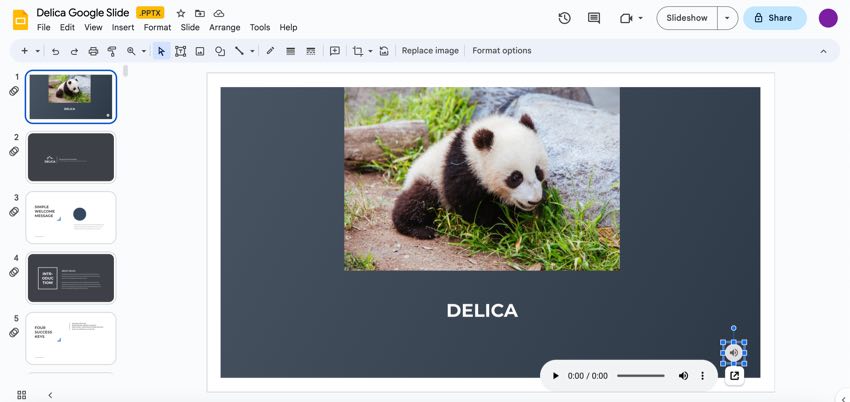
Task: Open the mask image dropdown next to crop
Action: tap(370, 51)
